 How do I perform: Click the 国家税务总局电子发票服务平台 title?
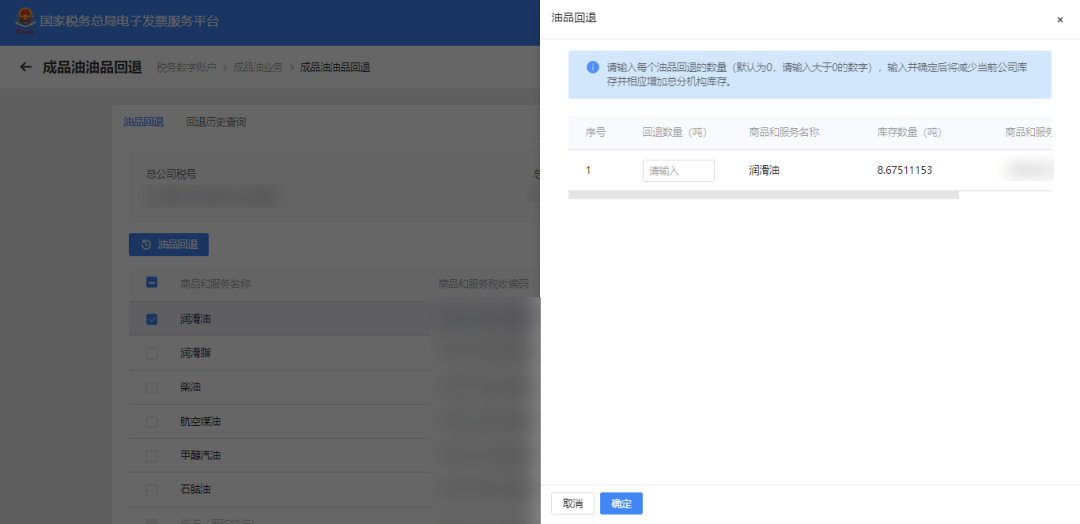(x=129, y=21)
